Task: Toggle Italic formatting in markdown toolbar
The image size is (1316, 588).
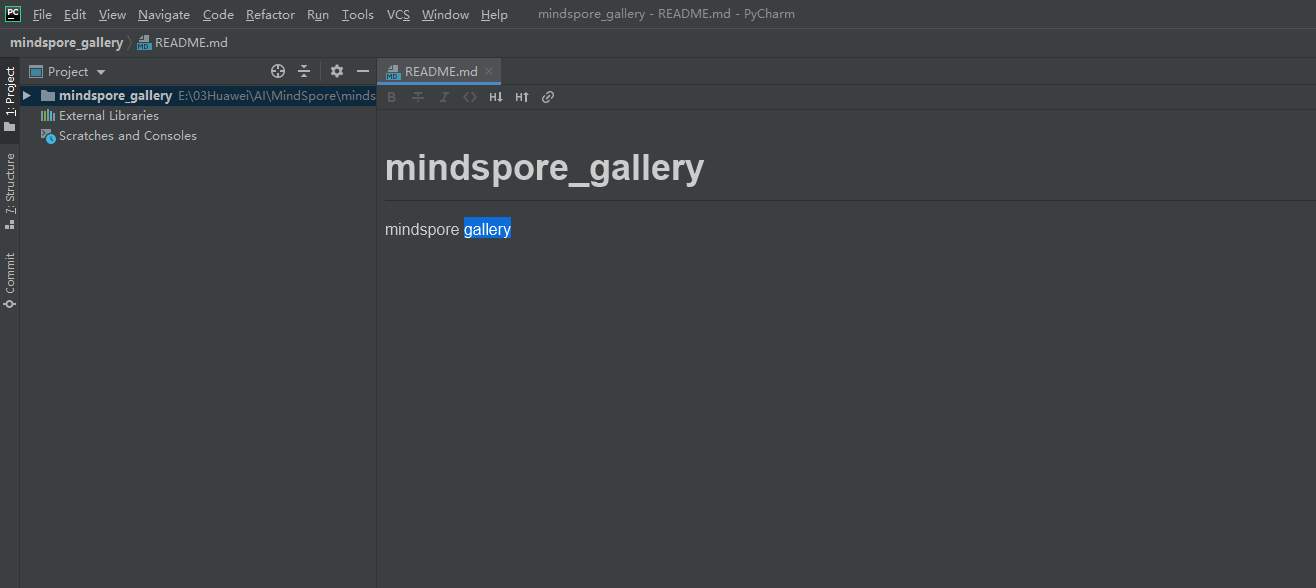Action: (444, 97)
